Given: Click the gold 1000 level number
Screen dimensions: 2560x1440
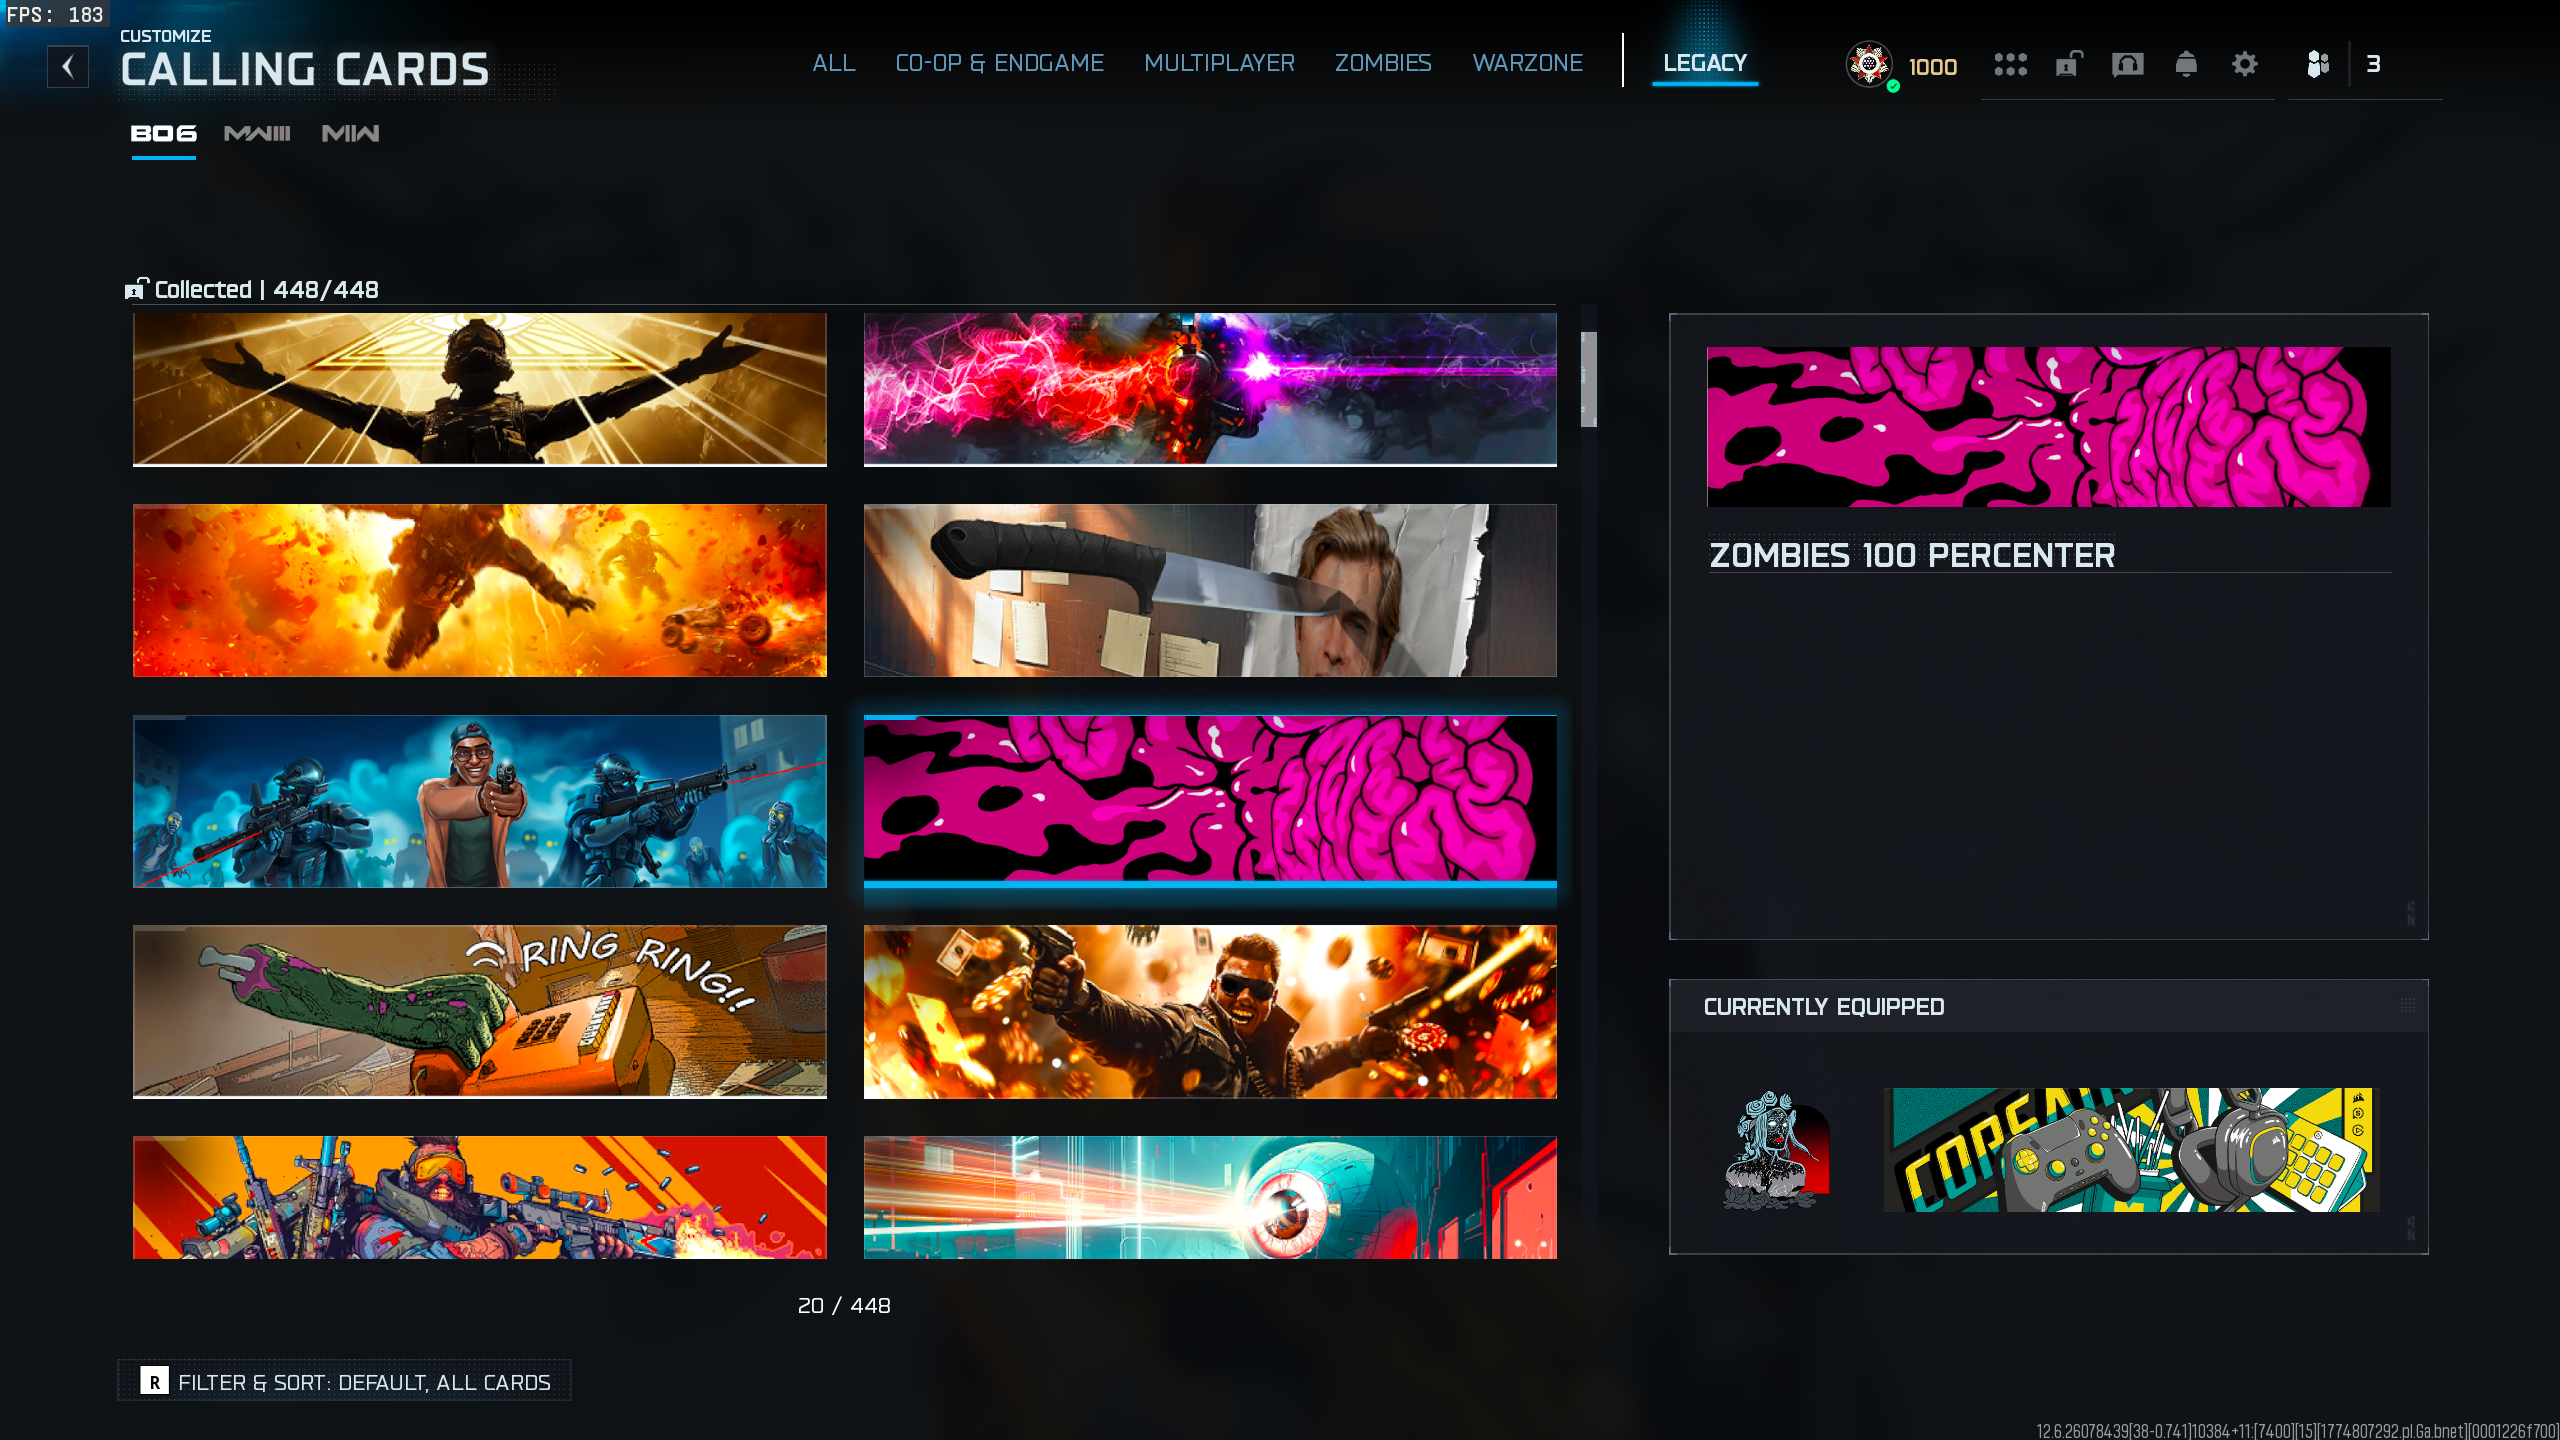Looking at the screenshot, I should coord(1932,67).
